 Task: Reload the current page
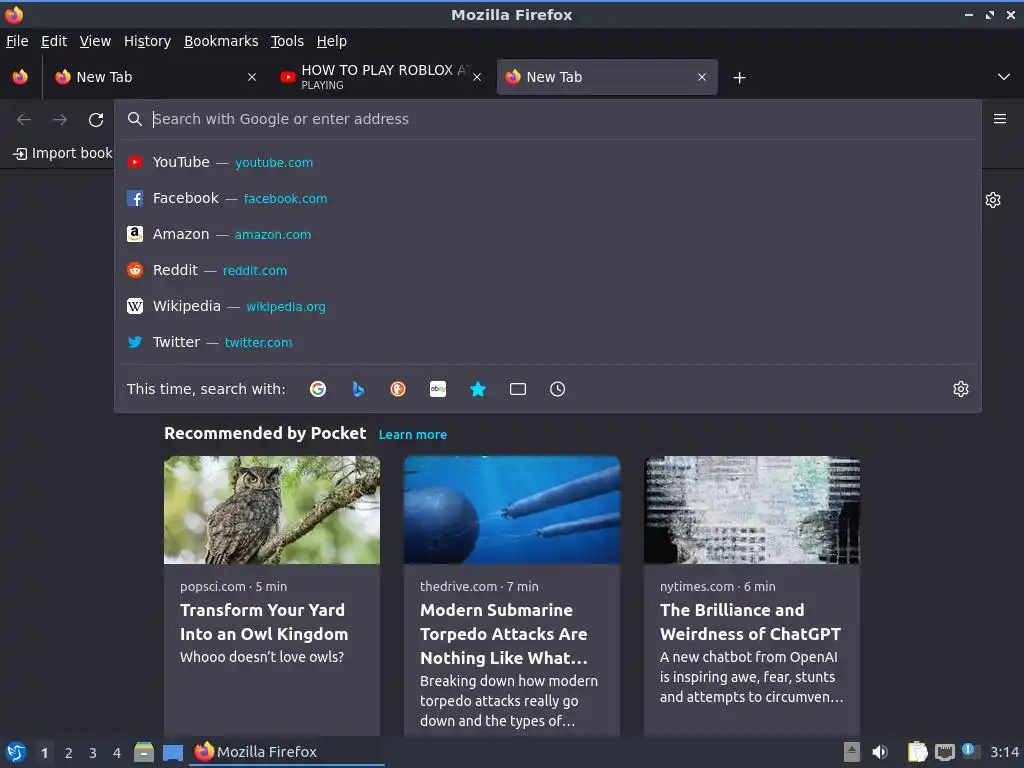click(96, 120)
